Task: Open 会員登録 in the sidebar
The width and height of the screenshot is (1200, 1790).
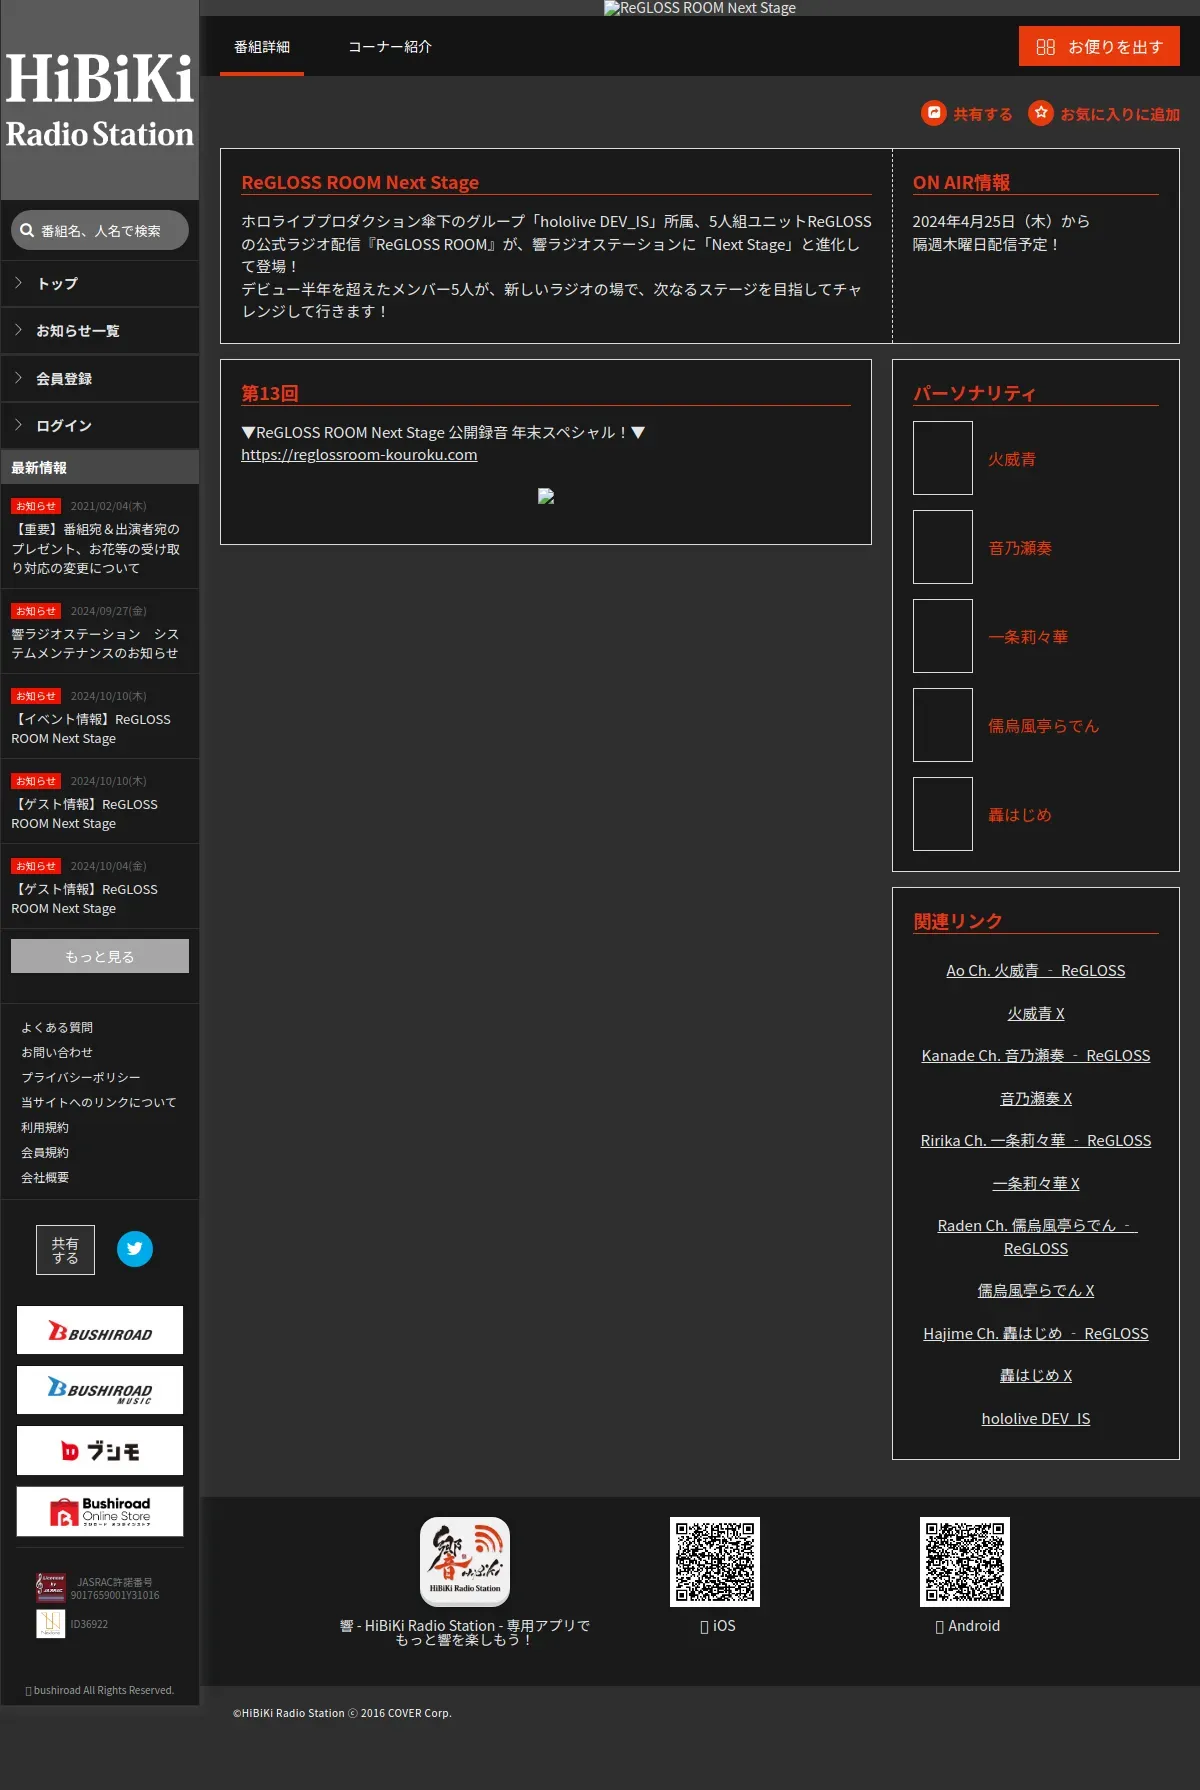Action: click(x=100, y=379)
